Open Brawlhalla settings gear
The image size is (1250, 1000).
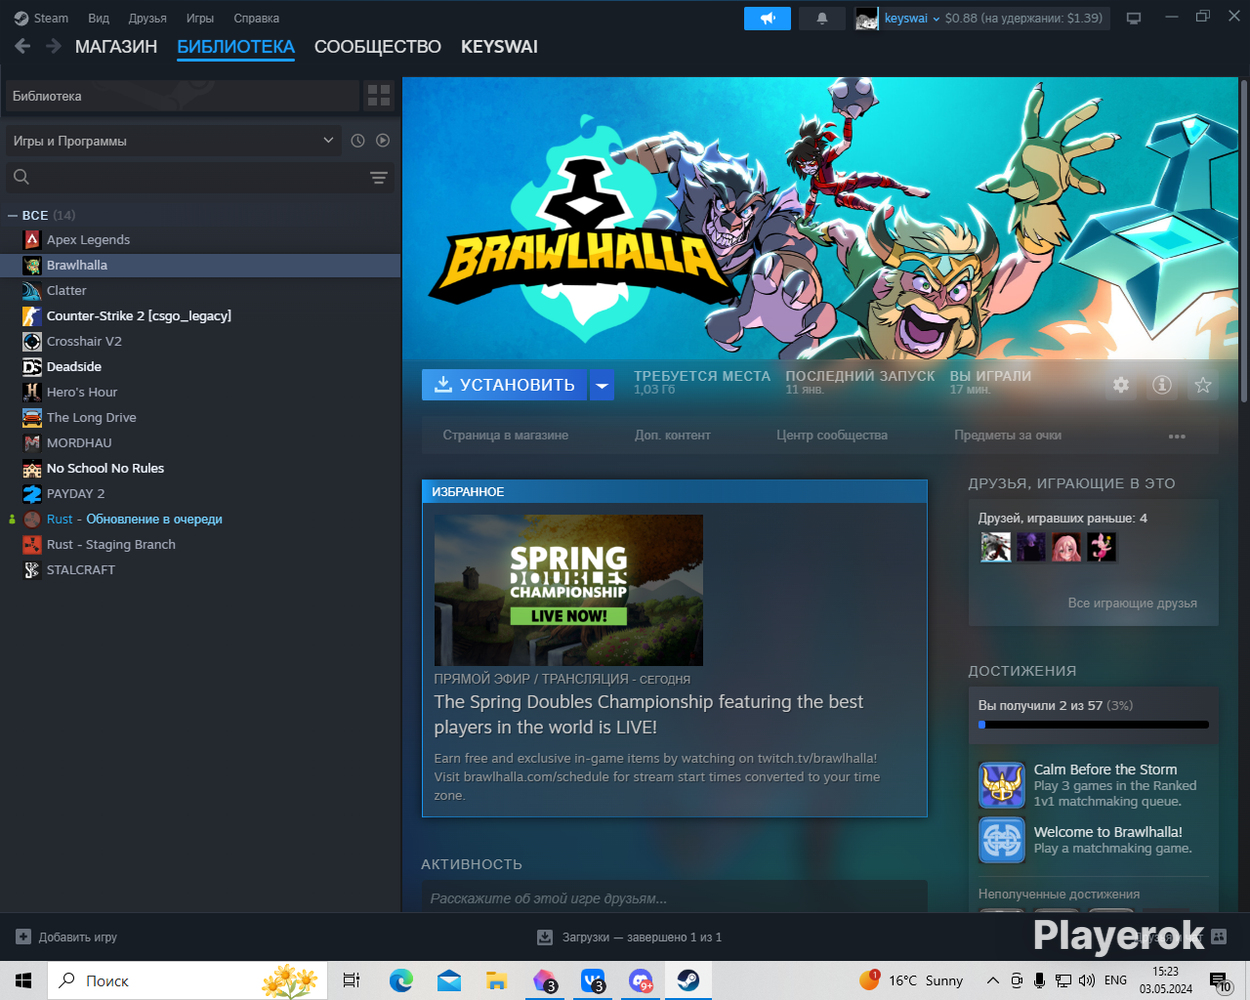(x=1121, y=385)
